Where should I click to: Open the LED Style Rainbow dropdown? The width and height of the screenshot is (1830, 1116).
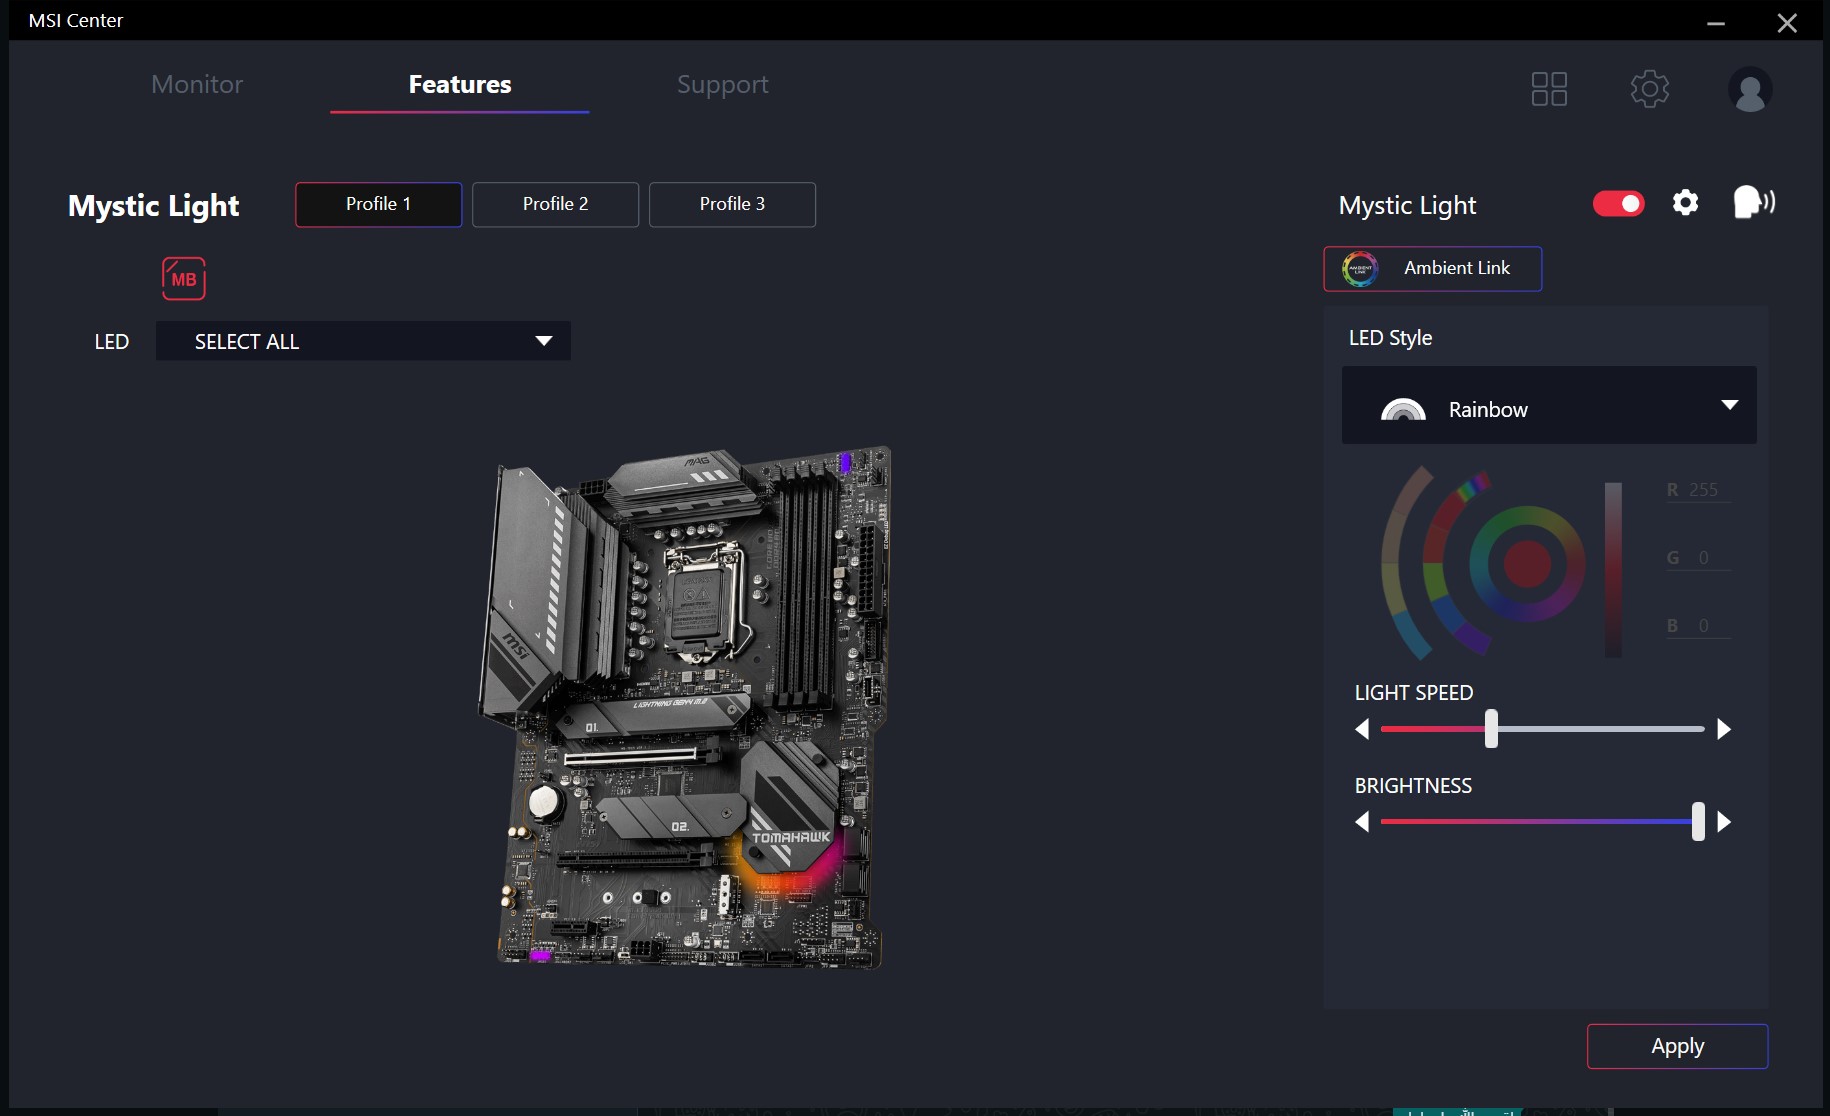[x=1549, y=405]
